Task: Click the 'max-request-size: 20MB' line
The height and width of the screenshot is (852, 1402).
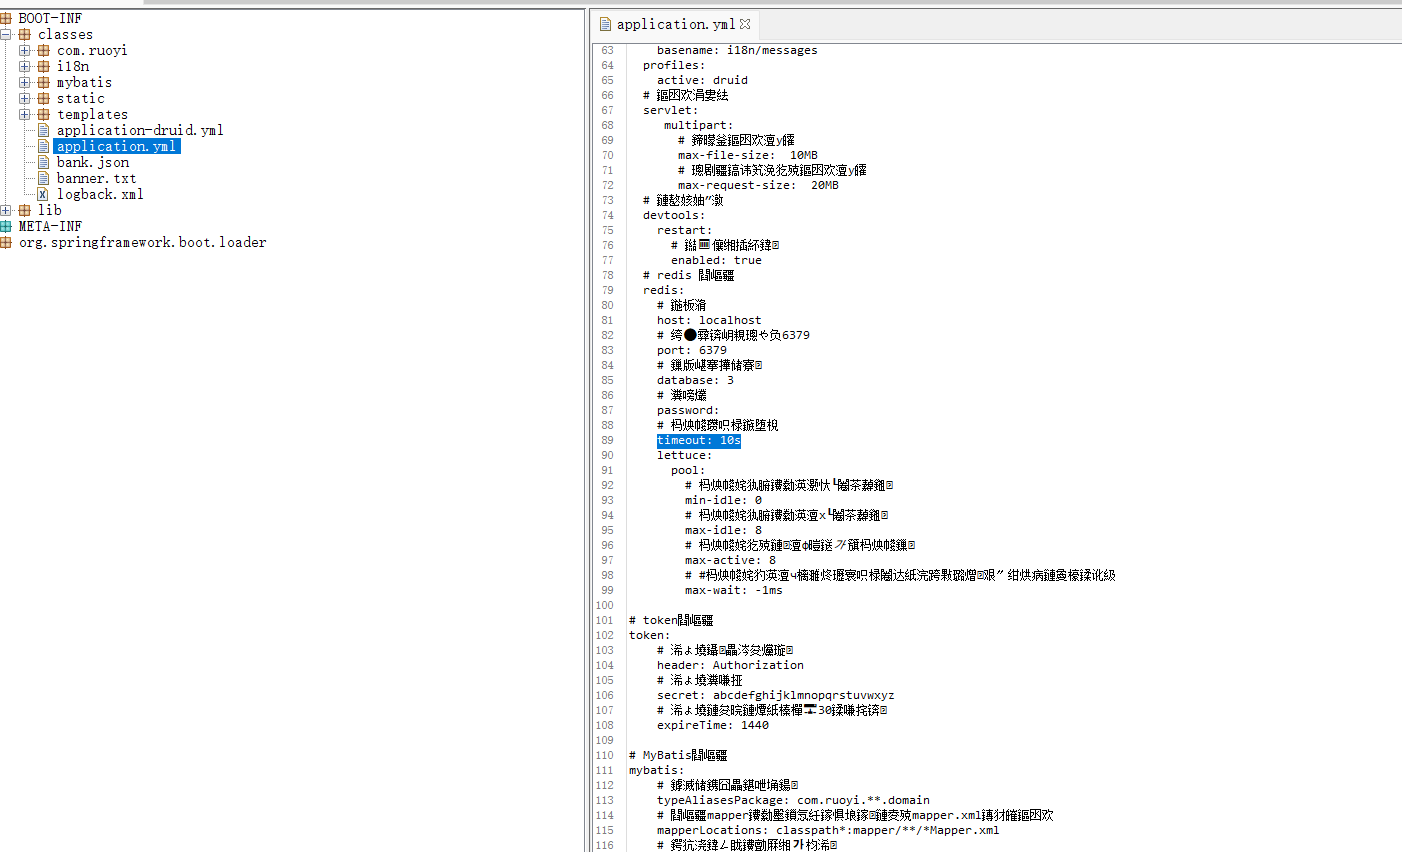Action: click(758, 185)
